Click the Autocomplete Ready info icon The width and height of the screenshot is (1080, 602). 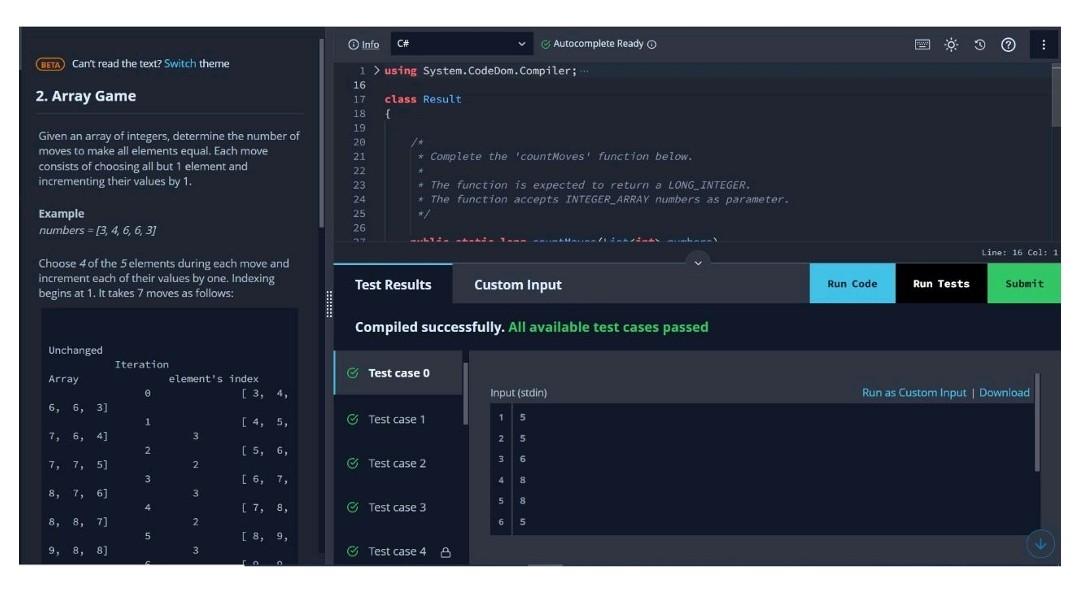coord(652,44)
